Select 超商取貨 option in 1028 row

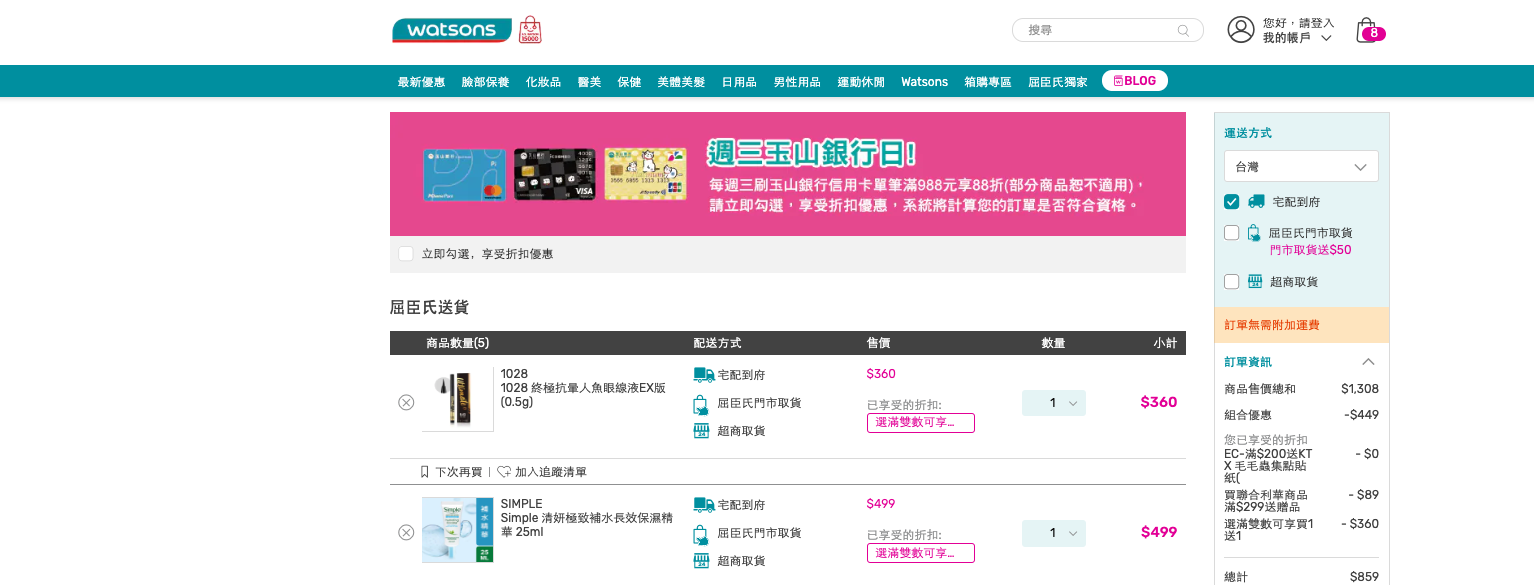[x=742, y=431]
